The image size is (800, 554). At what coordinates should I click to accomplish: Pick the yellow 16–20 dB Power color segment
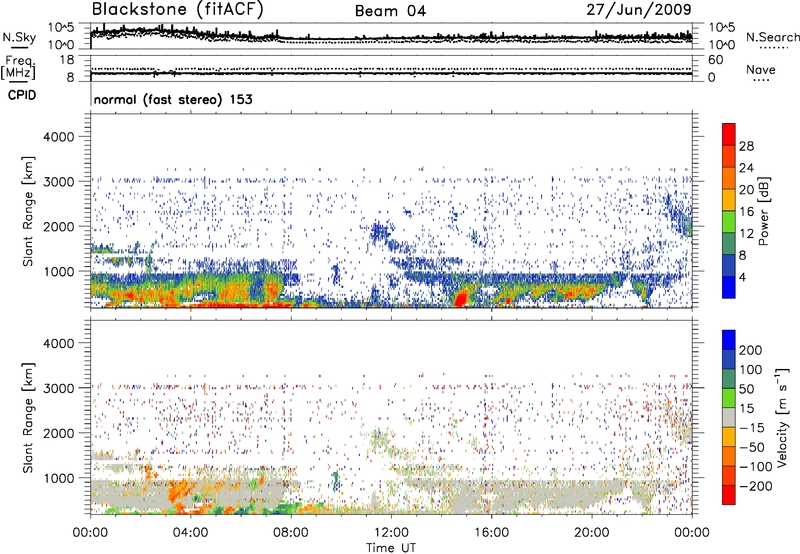point(729,200)
